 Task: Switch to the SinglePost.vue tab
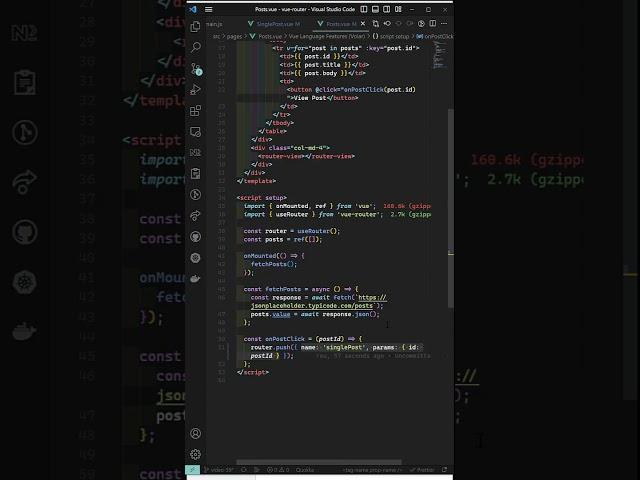point(274,24)
